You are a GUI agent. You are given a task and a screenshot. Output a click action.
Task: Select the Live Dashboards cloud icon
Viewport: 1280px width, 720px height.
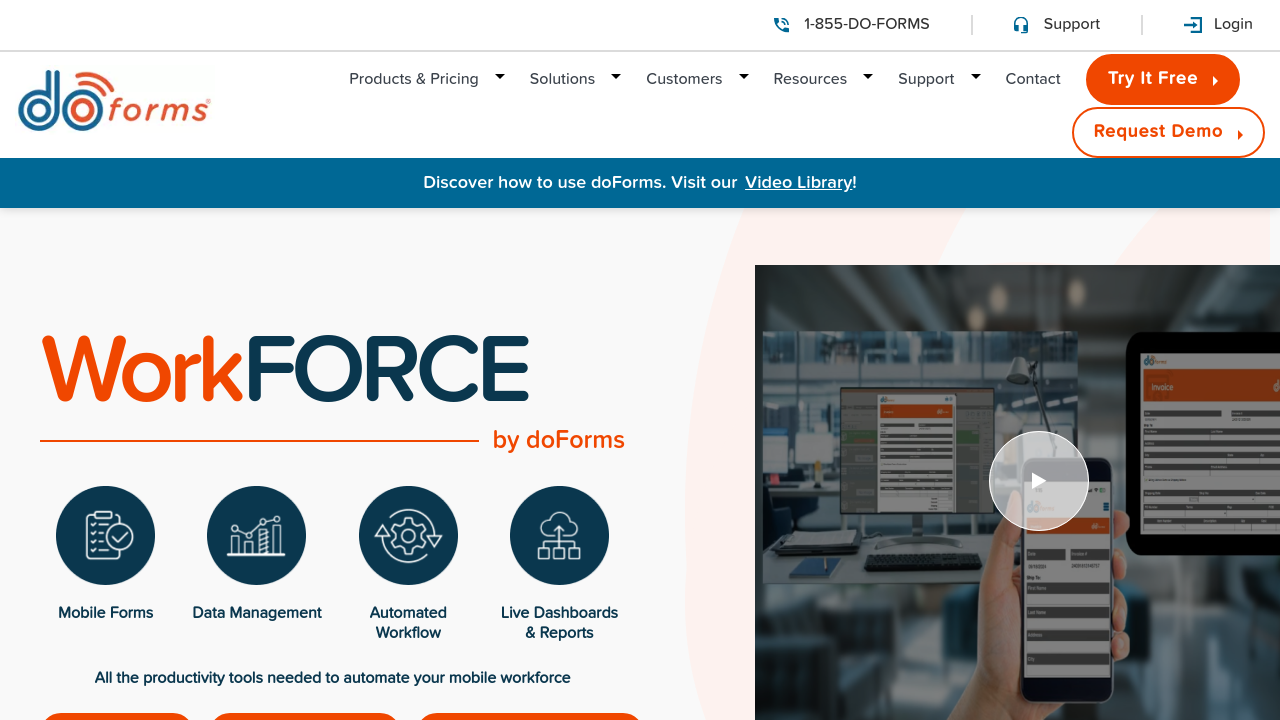pos(559,535)
